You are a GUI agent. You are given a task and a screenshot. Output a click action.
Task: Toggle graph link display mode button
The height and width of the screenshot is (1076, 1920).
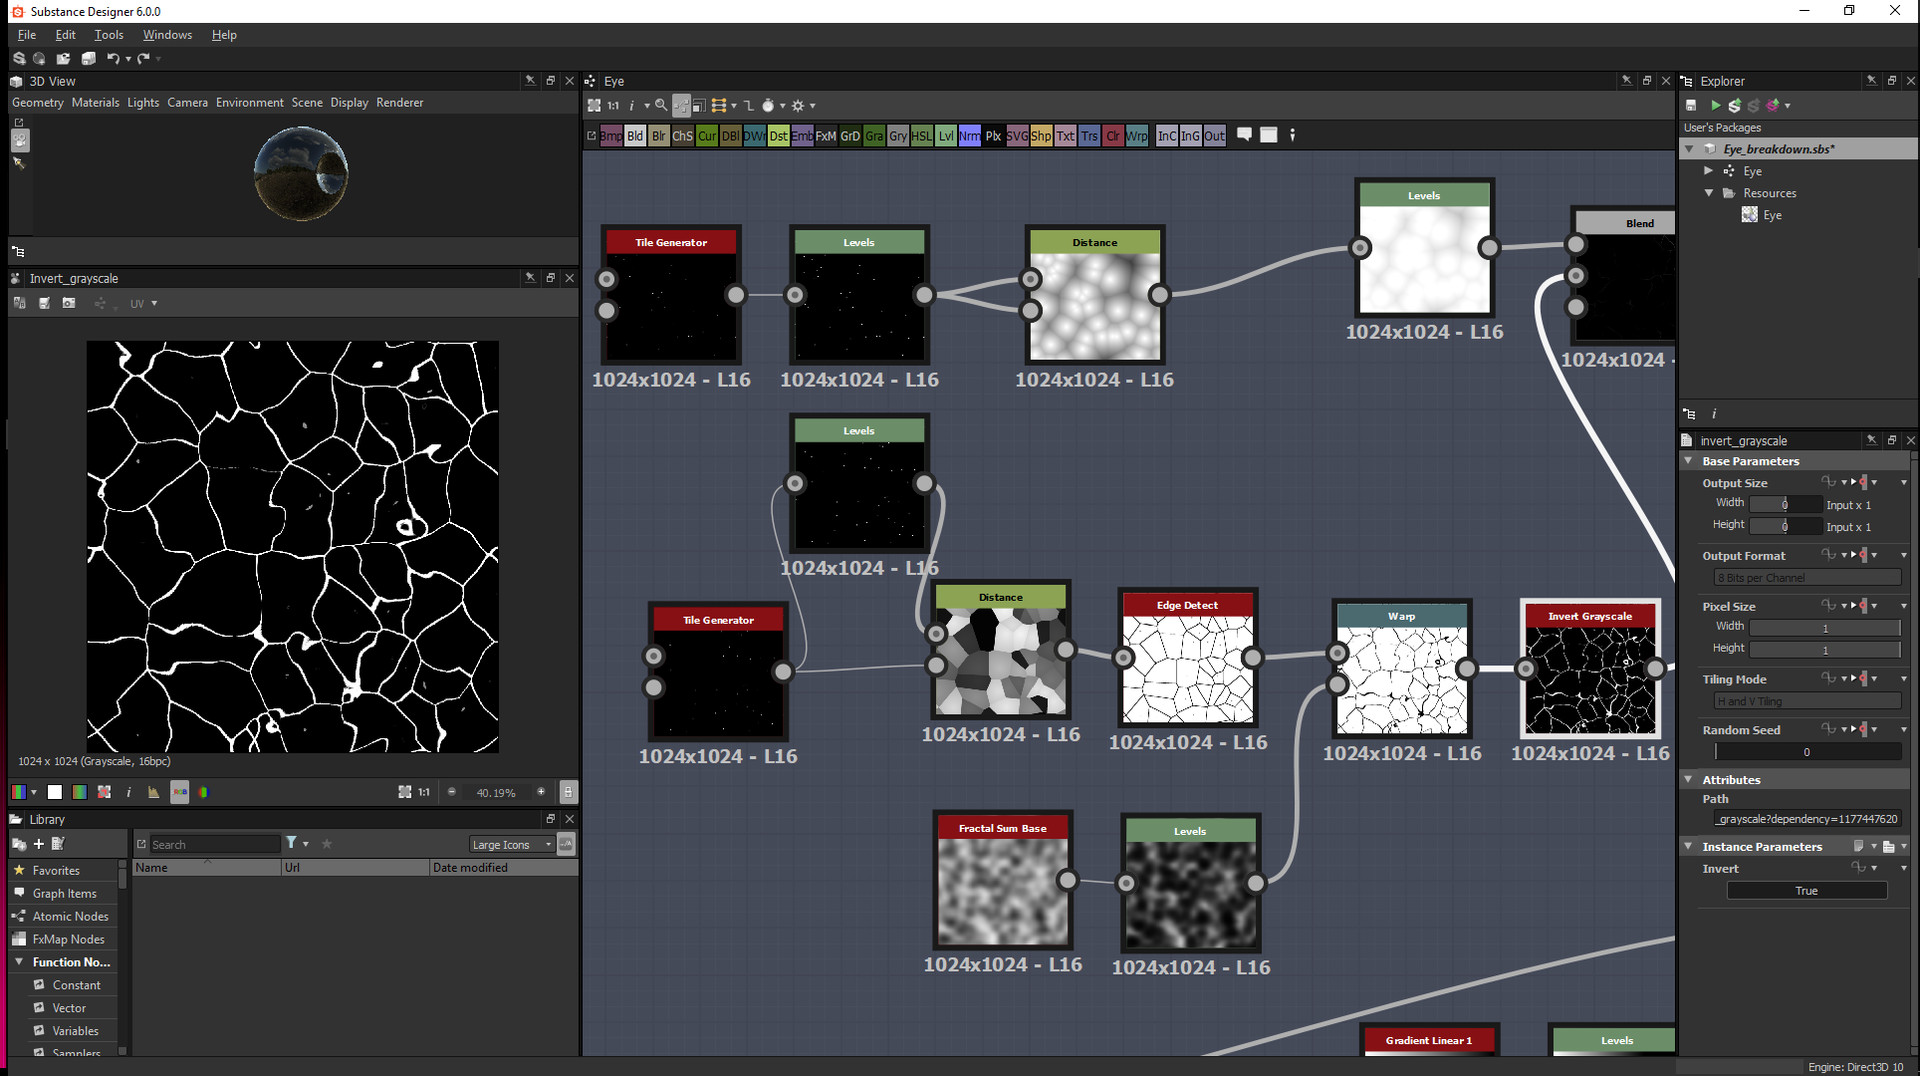click(681, 105)
